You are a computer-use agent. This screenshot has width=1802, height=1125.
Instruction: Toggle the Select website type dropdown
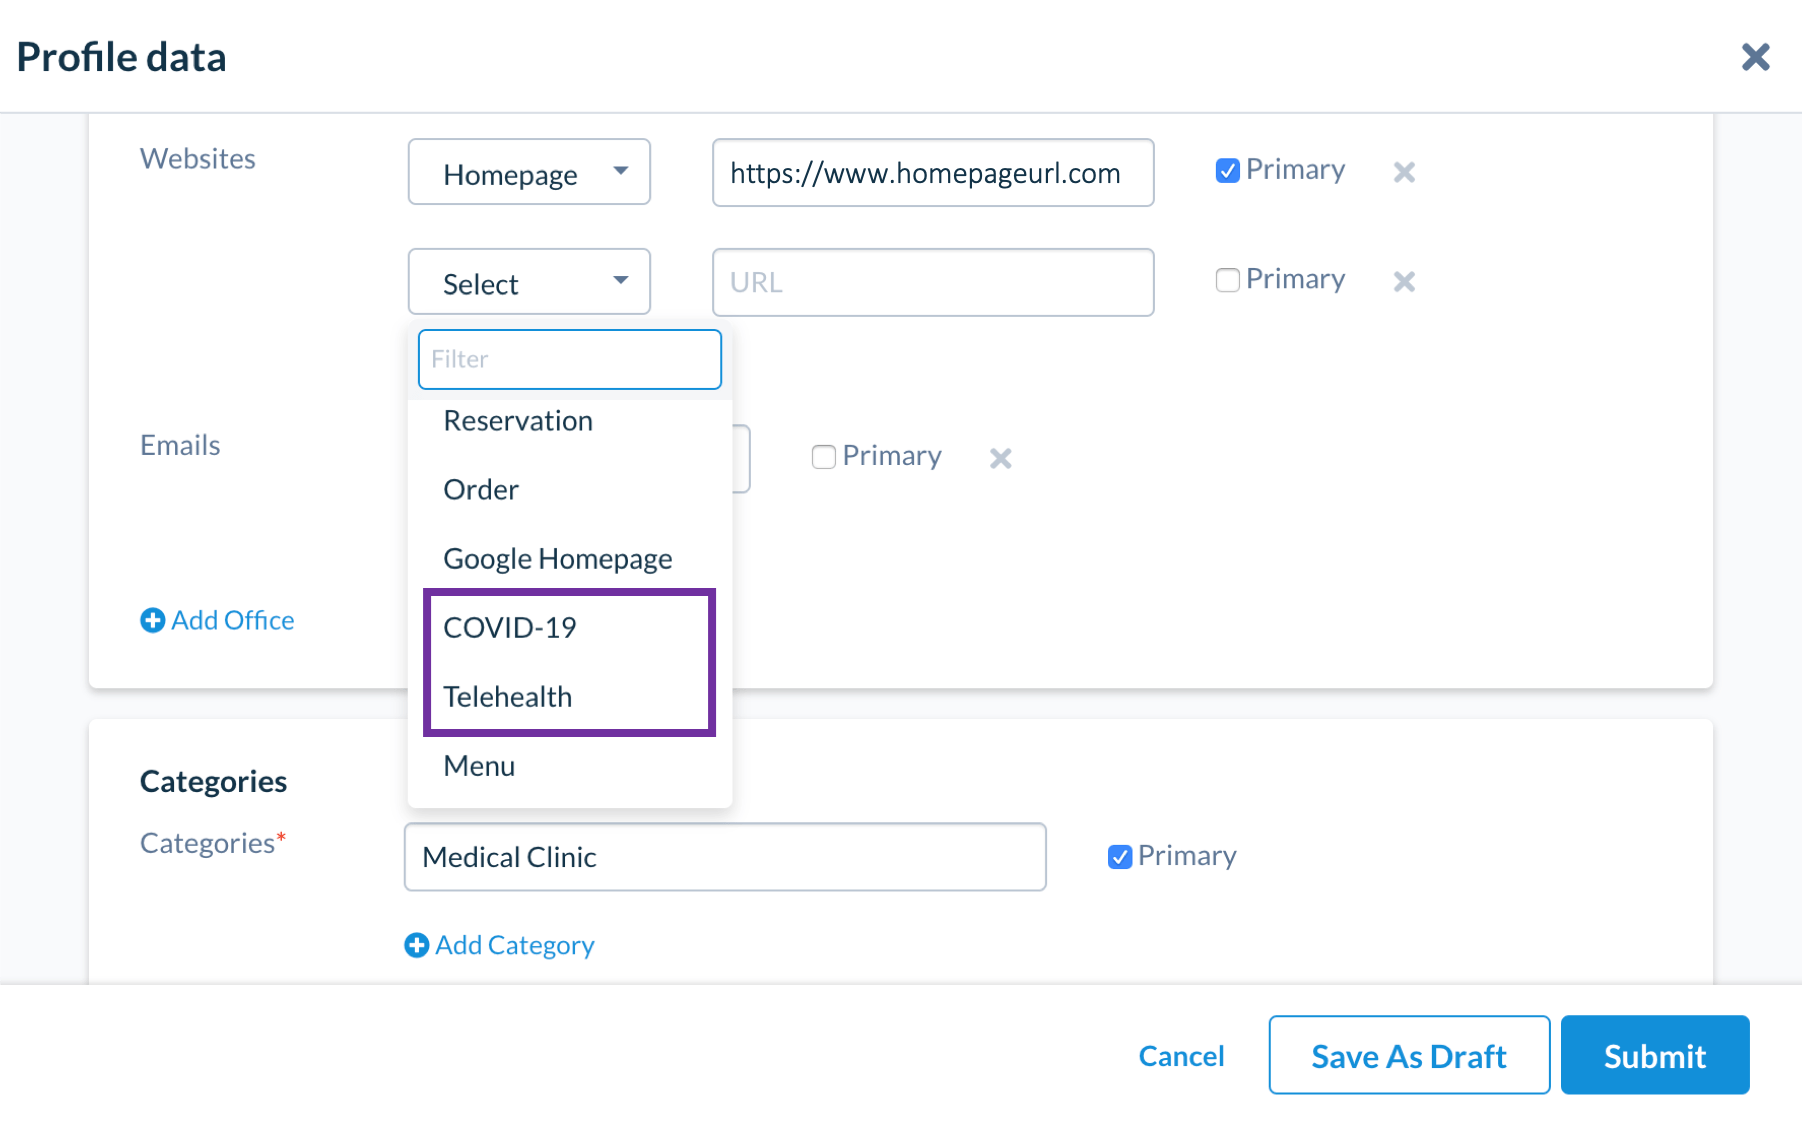[529, 281]
